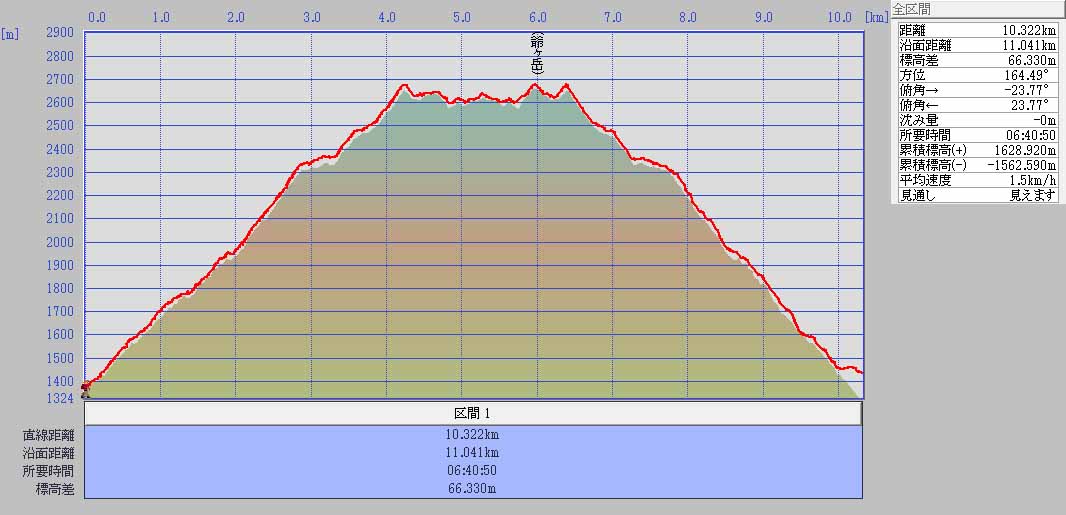
Task: Click the -1562.590m value
Action: coord(1022,165)
